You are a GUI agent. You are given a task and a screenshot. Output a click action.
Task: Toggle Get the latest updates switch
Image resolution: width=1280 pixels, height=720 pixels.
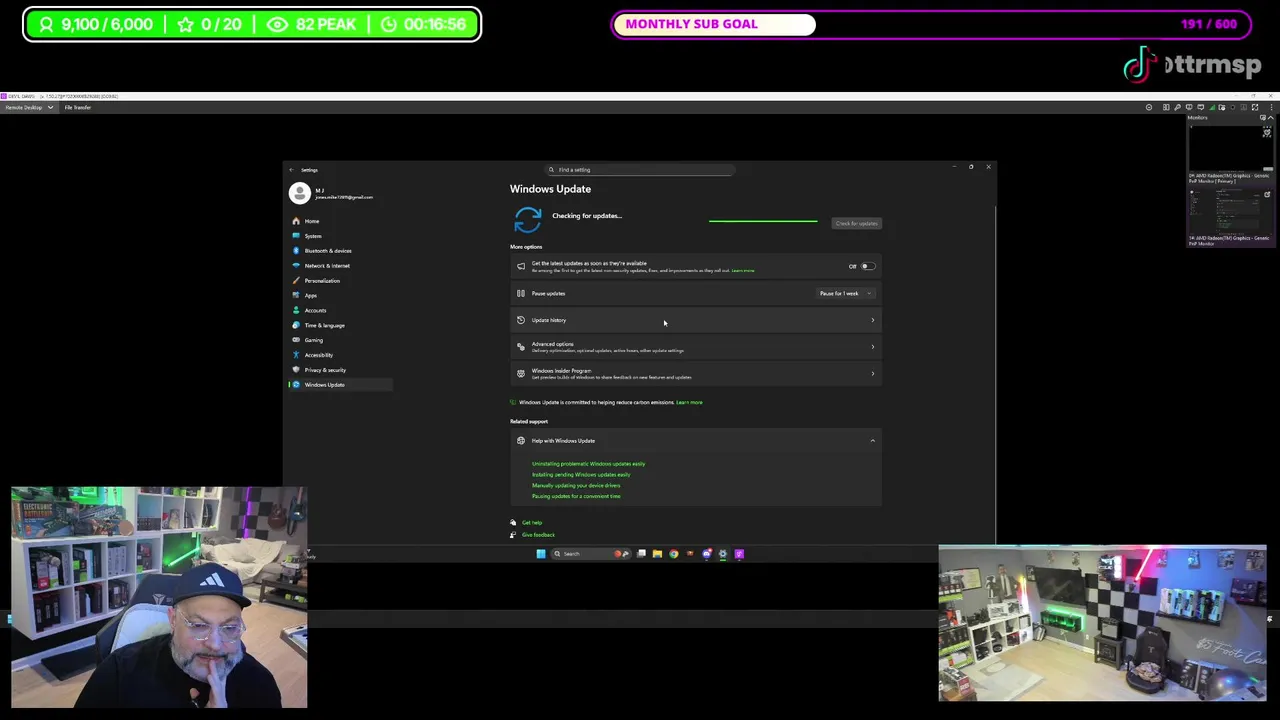[x=867, y=266]
